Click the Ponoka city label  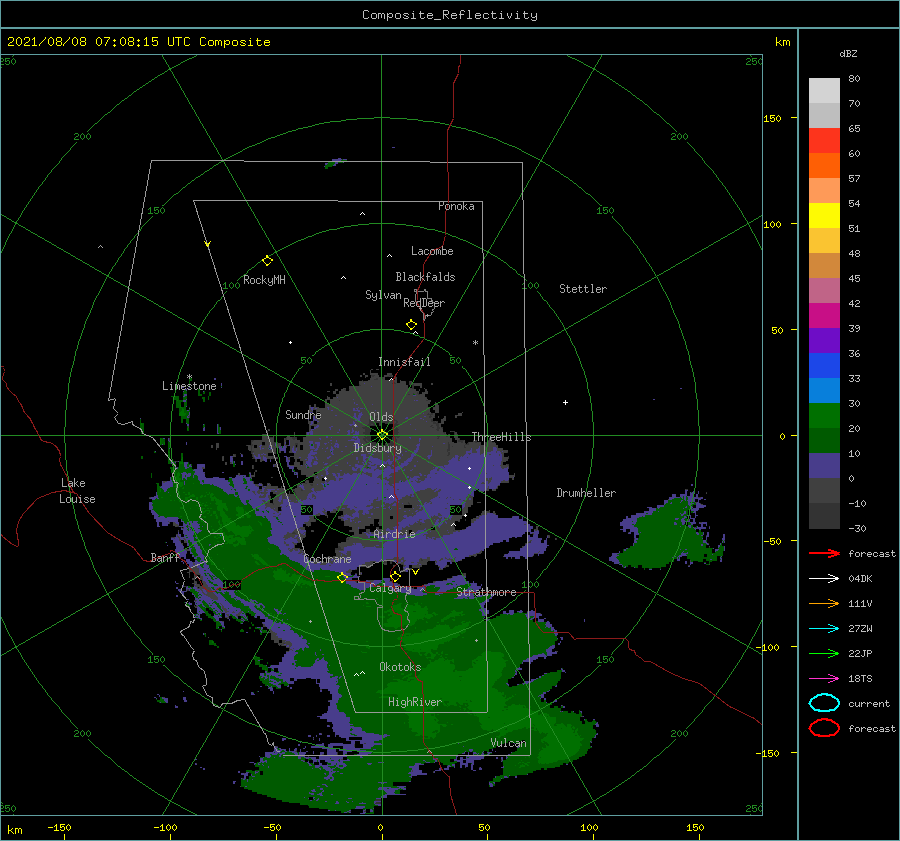(x=456, y=206)
